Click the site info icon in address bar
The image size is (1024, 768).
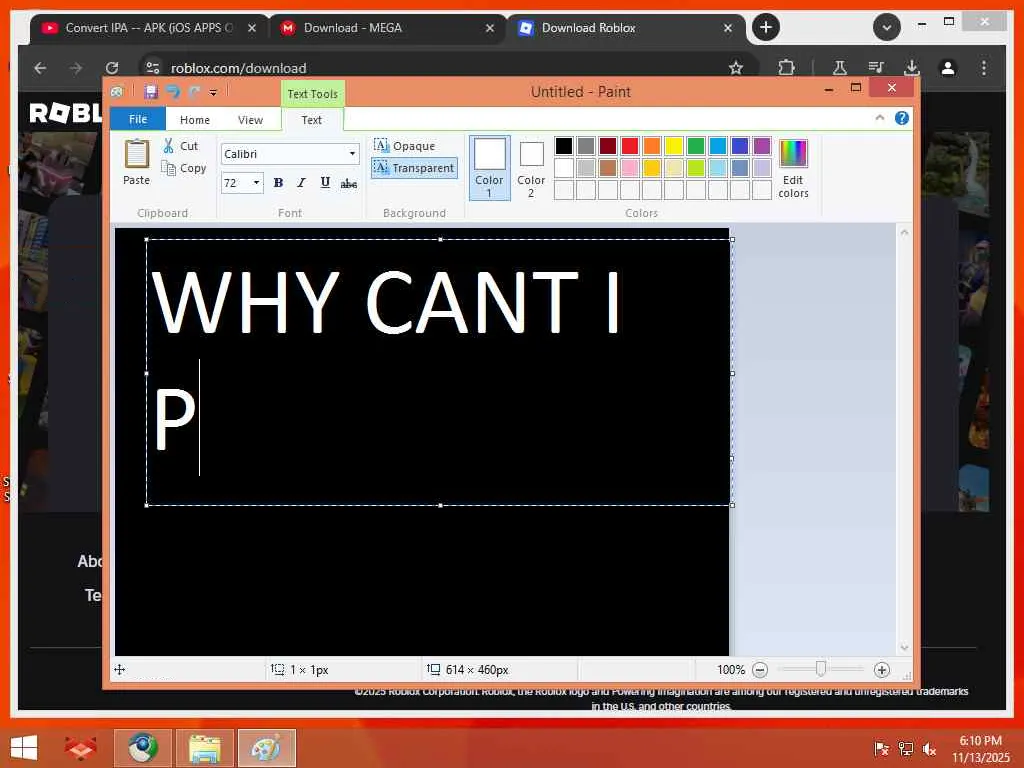point(153,68)
